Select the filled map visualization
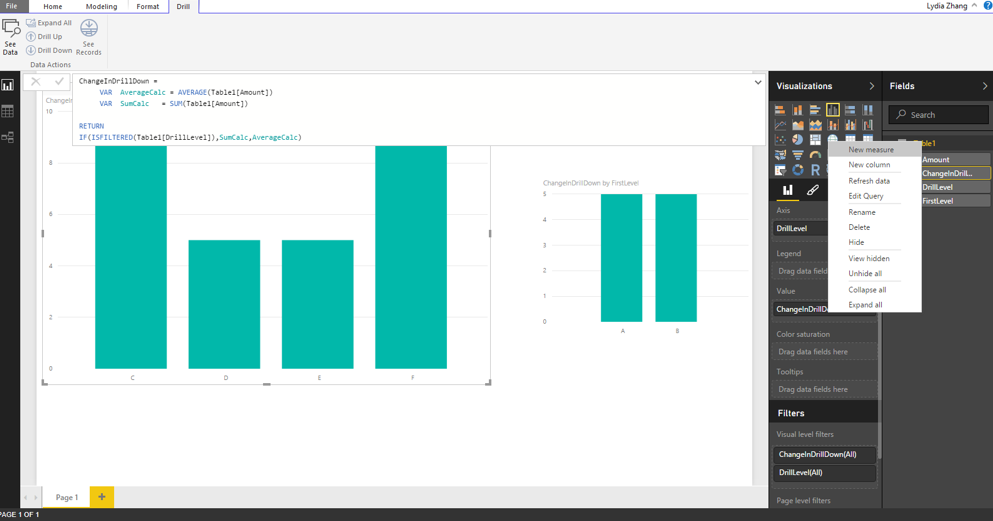This screenshot has width=993, height=521. (x=780, y=155)
